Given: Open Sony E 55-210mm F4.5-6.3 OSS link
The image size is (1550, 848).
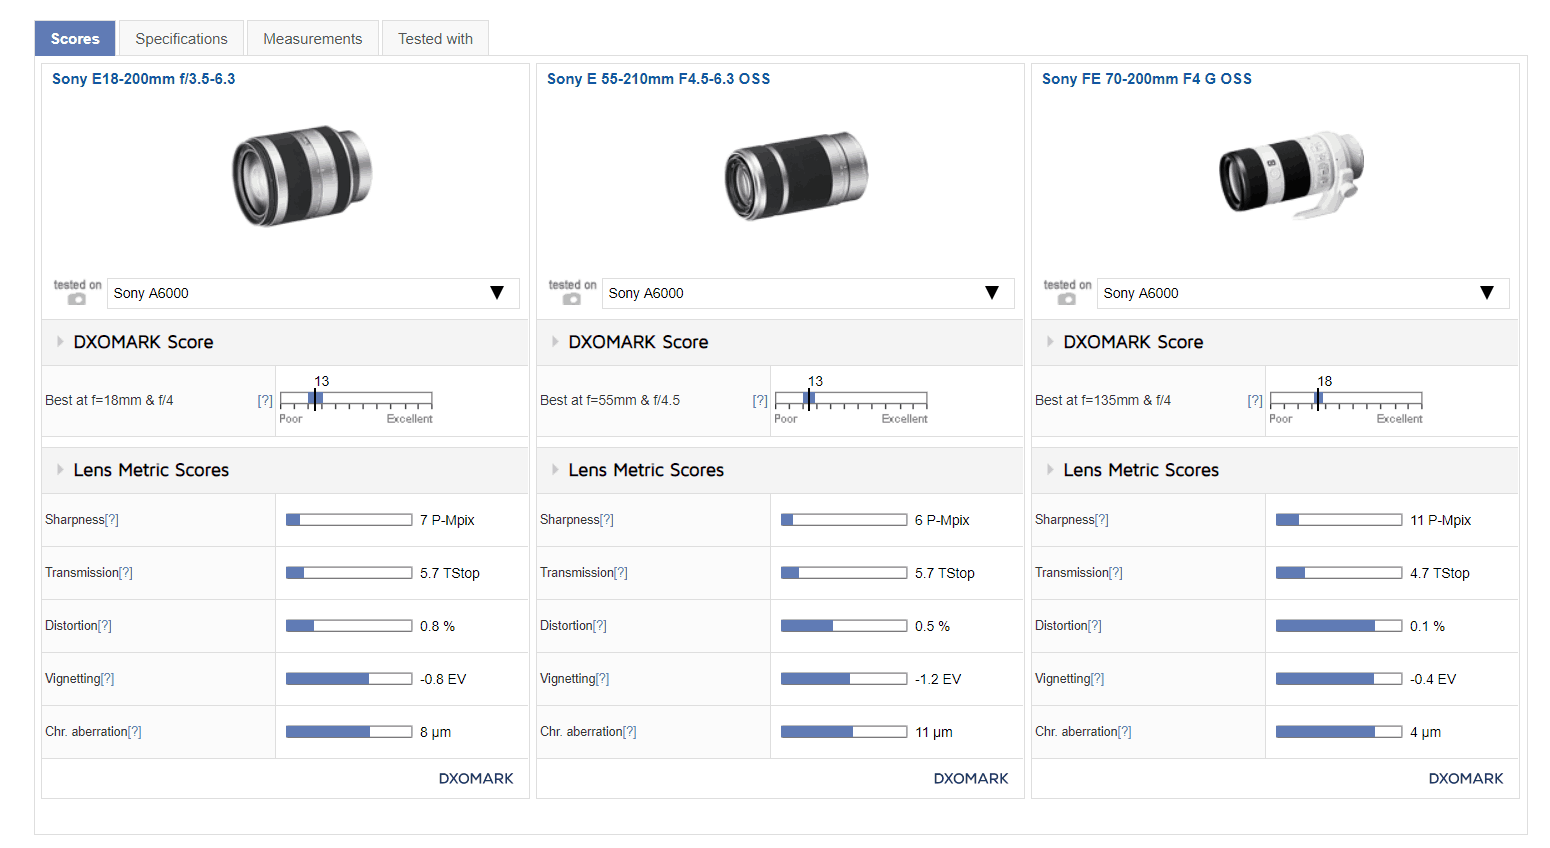Looking at the screenshot, I should [658, 79].
